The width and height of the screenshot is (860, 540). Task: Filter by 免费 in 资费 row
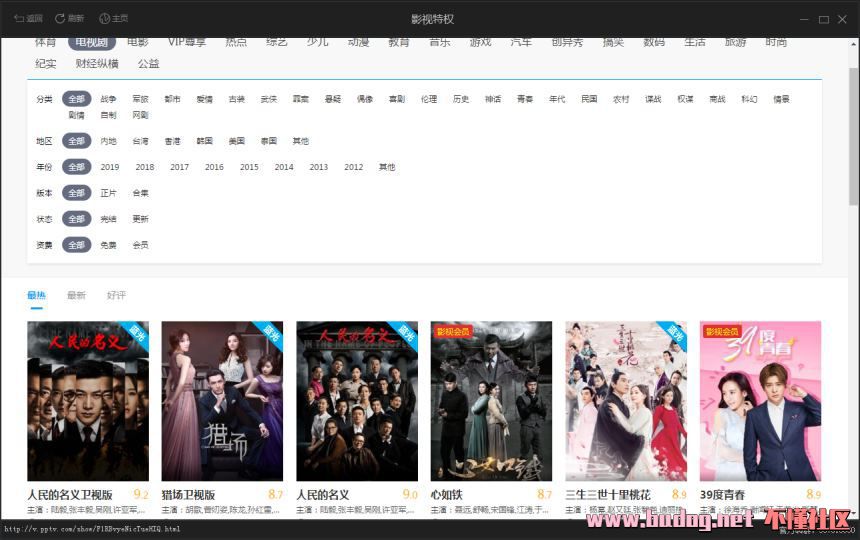point(108,245)
